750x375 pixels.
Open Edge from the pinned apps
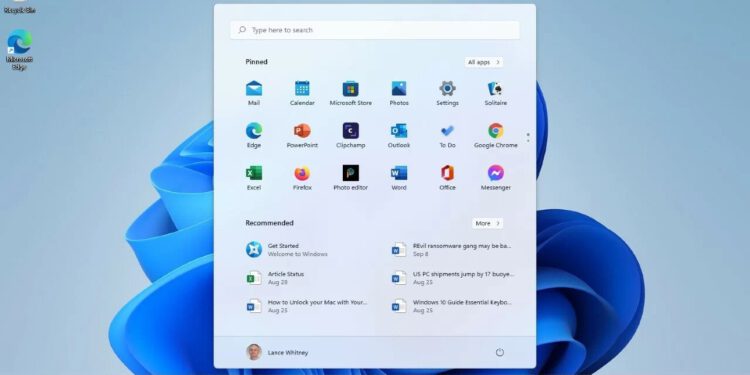pos(254,135)
